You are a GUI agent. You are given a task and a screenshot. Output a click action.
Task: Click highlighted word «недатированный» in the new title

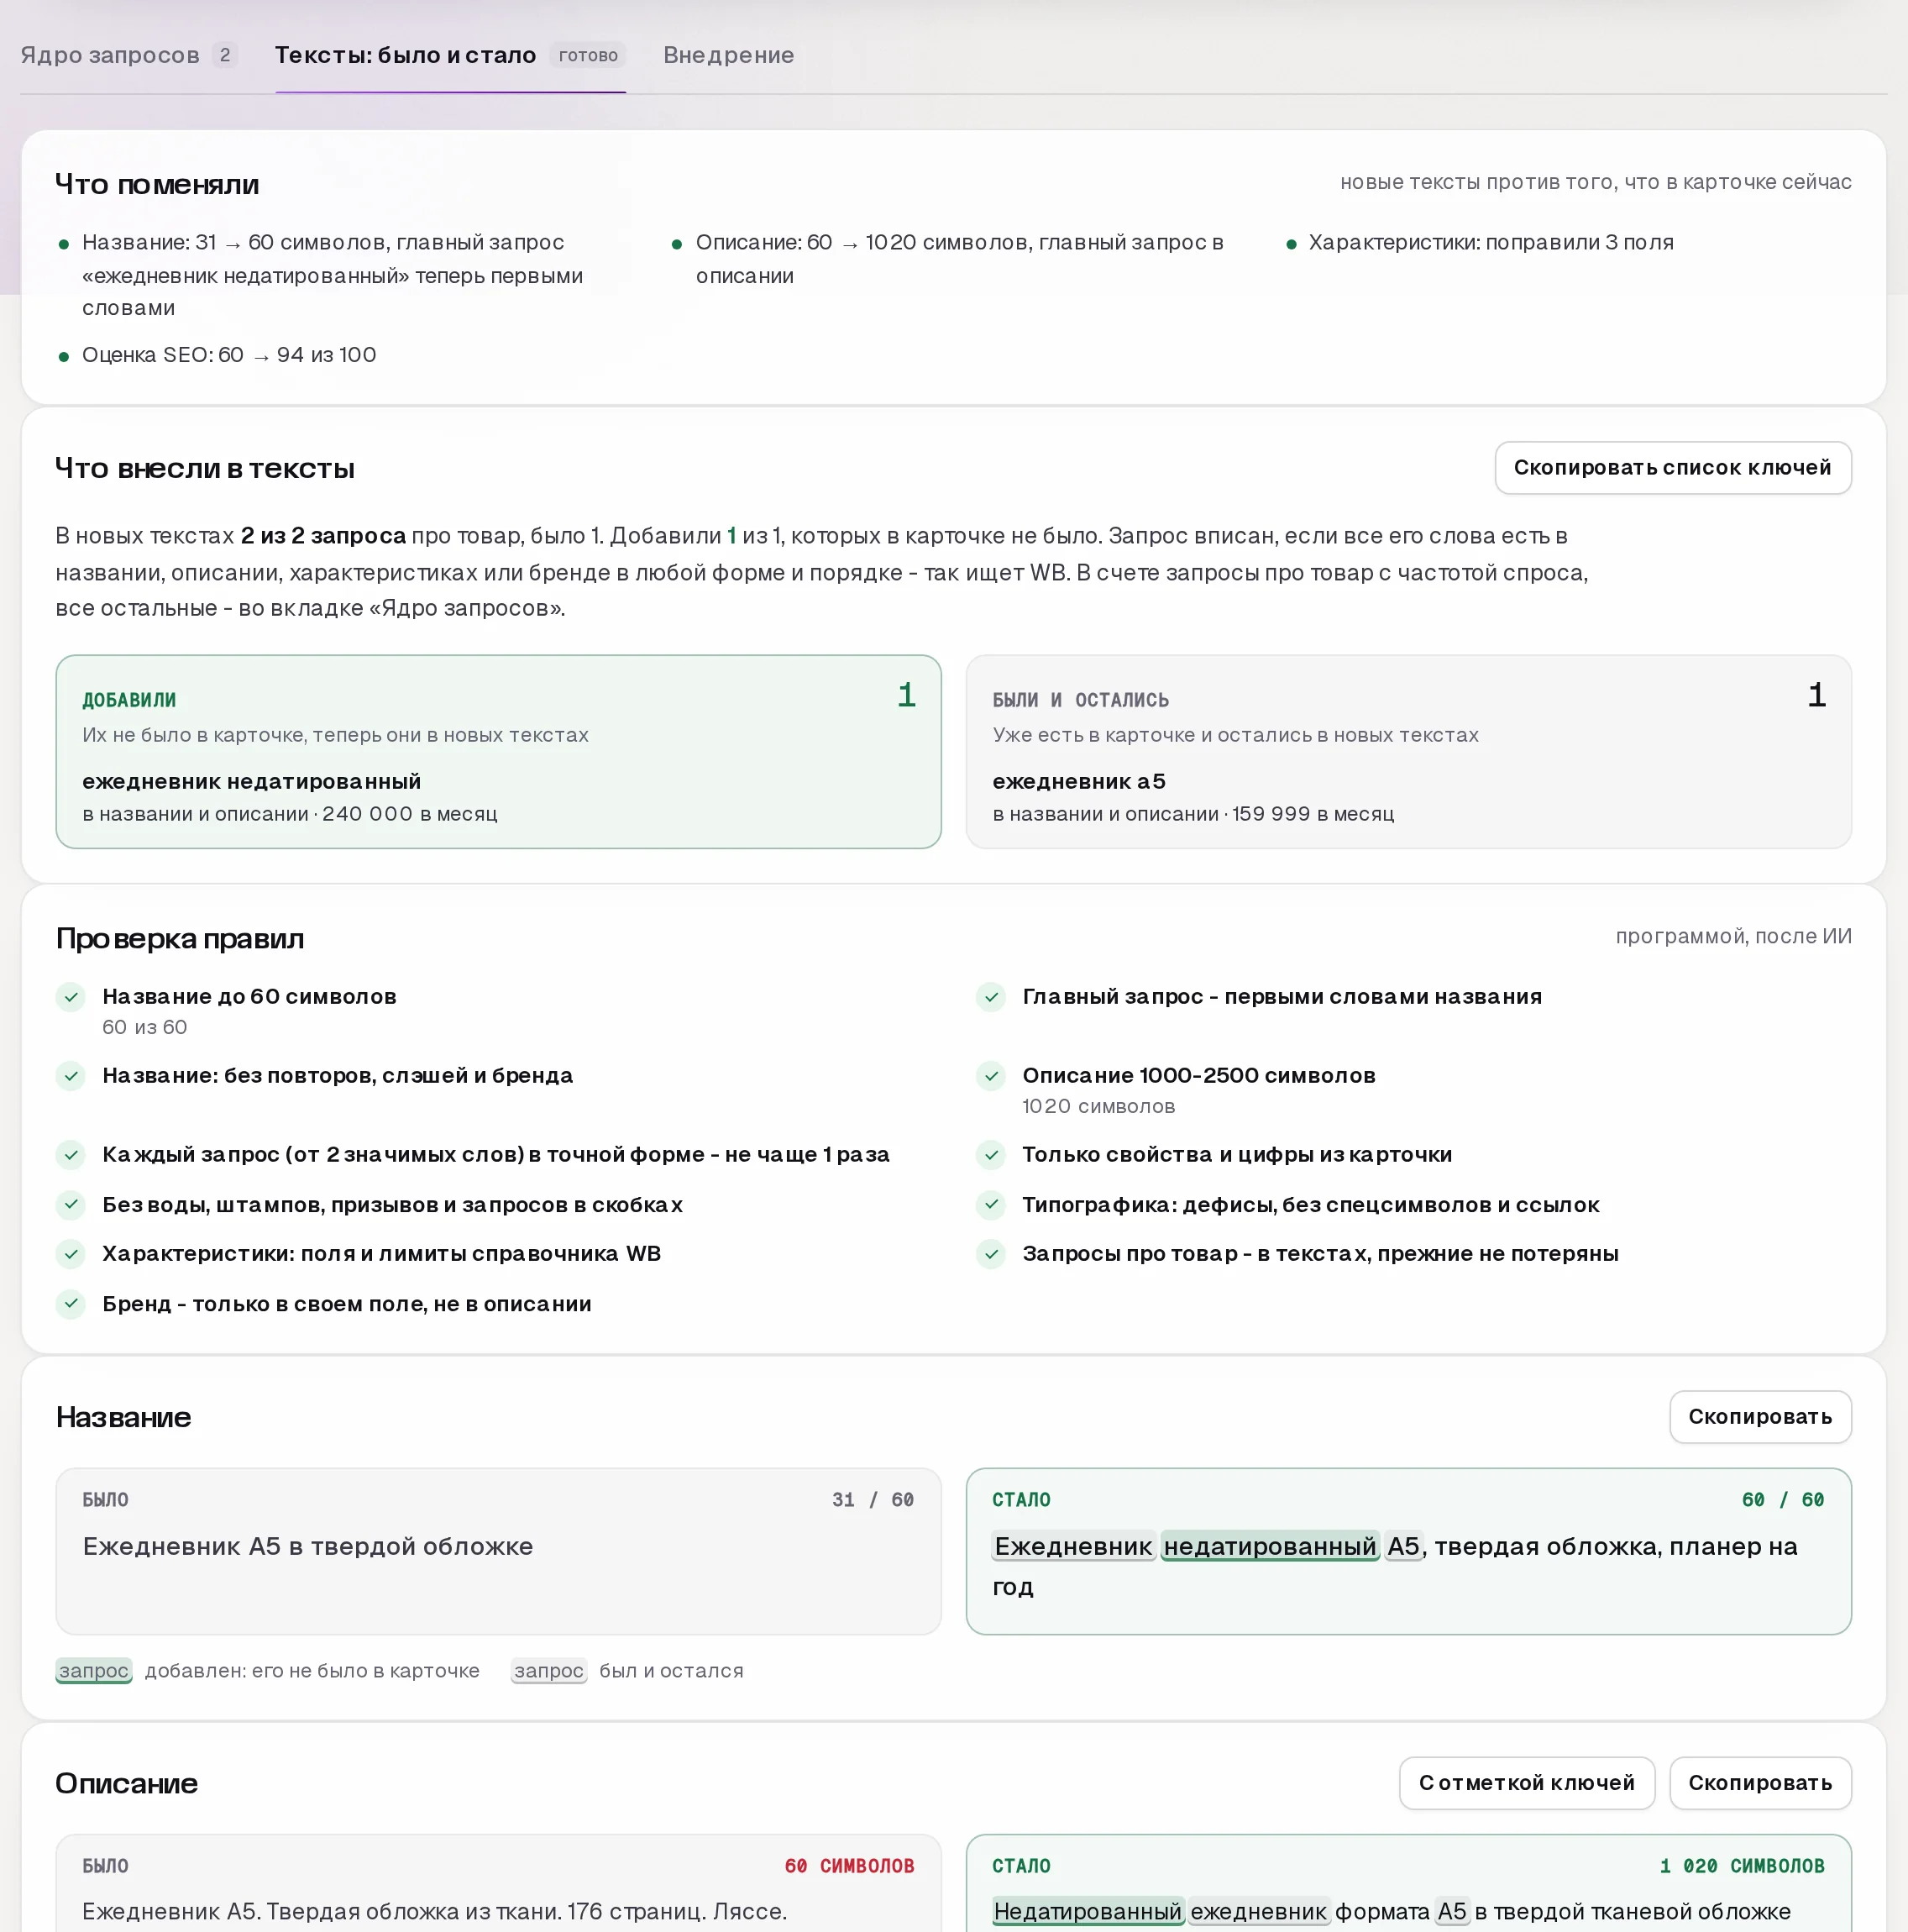point(1270,1546)
